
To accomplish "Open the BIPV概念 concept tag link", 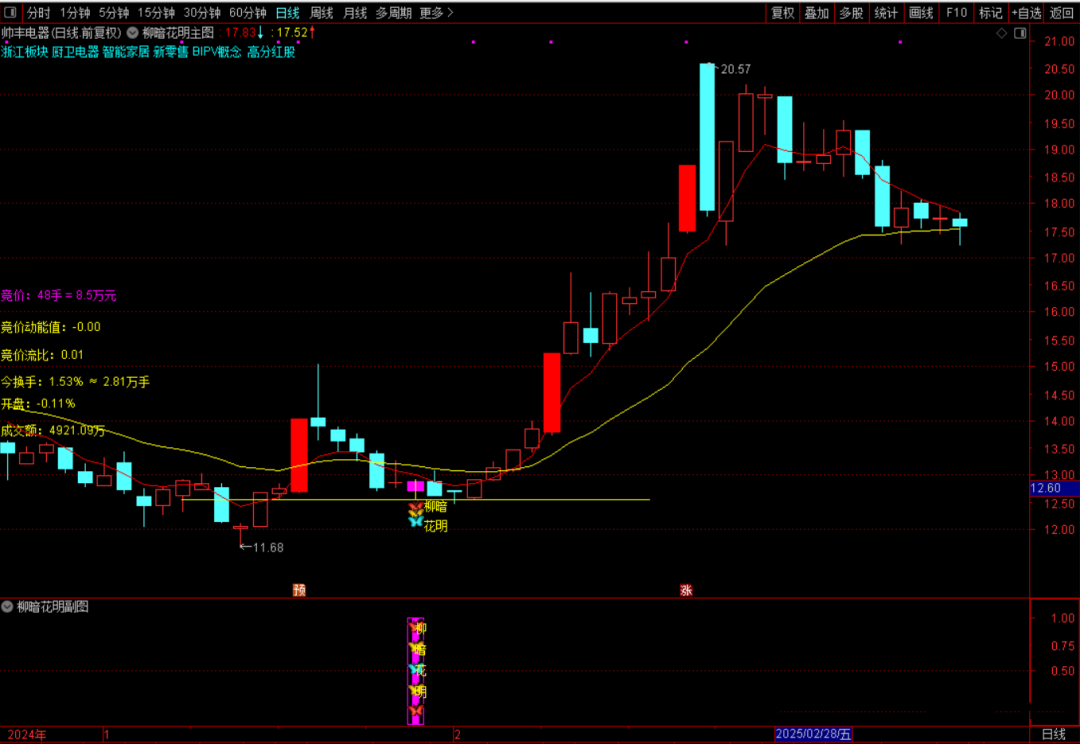I will pos(216,52).
